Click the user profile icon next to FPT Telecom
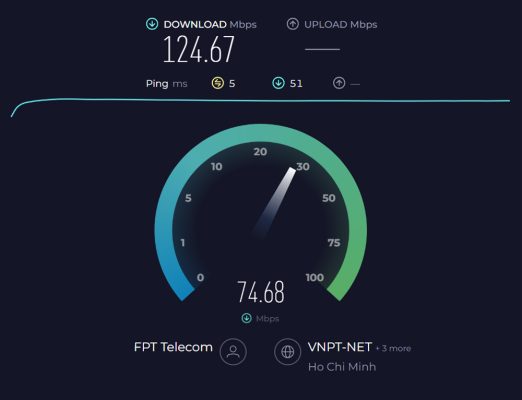Viewport: 522px width, 400px height. tap(233, 352)
